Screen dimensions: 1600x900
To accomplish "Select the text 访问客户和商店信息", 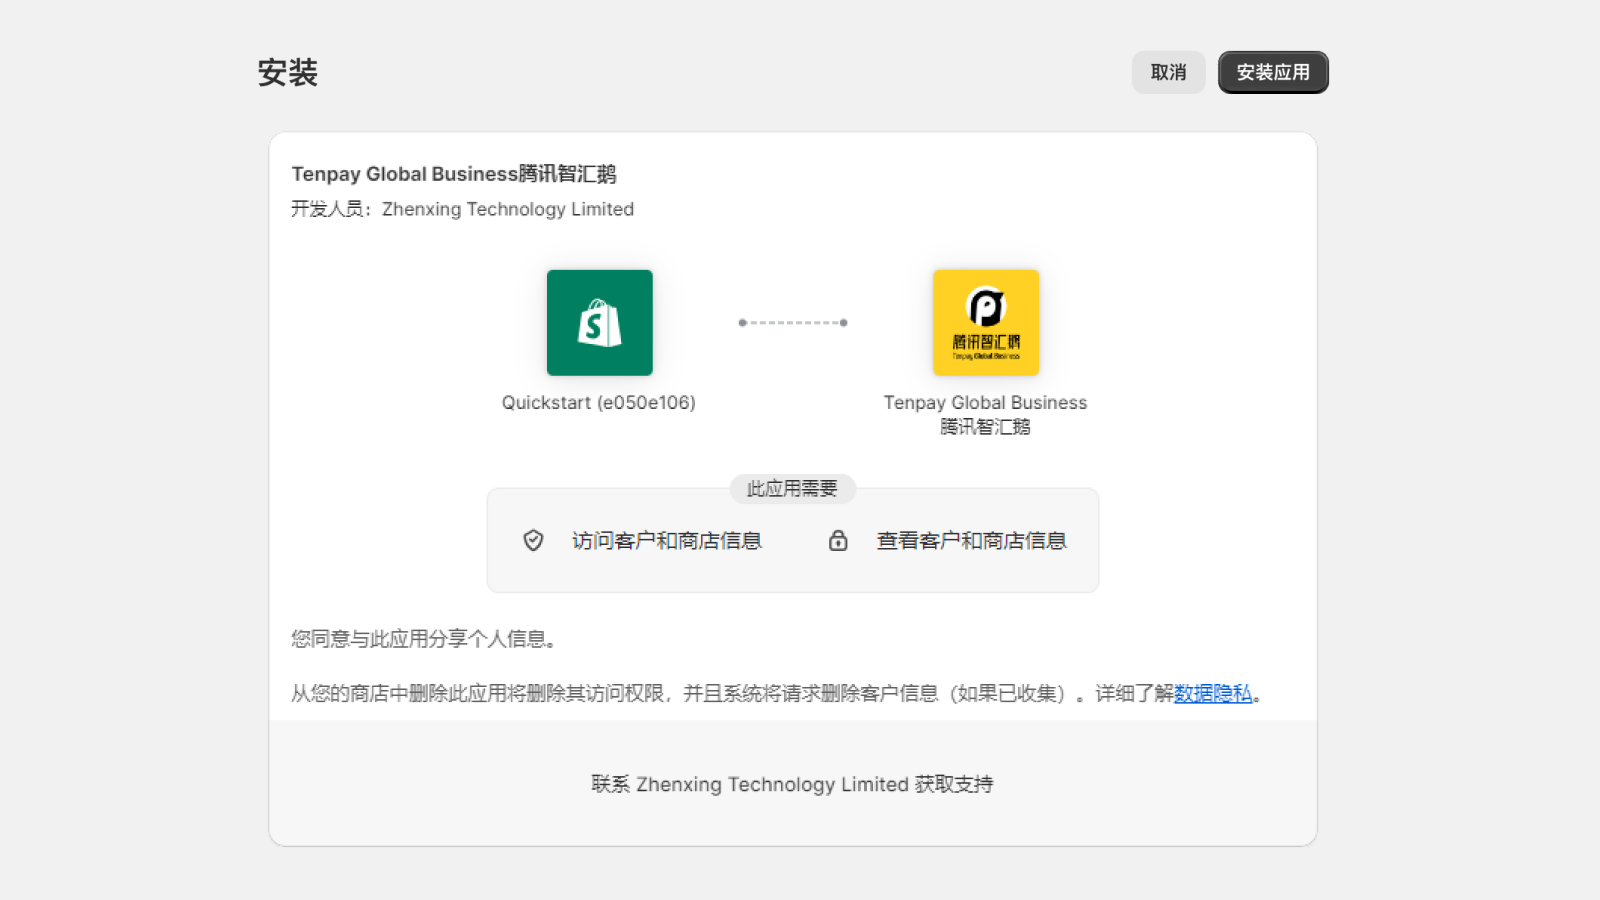I will (x=667, y=541).
